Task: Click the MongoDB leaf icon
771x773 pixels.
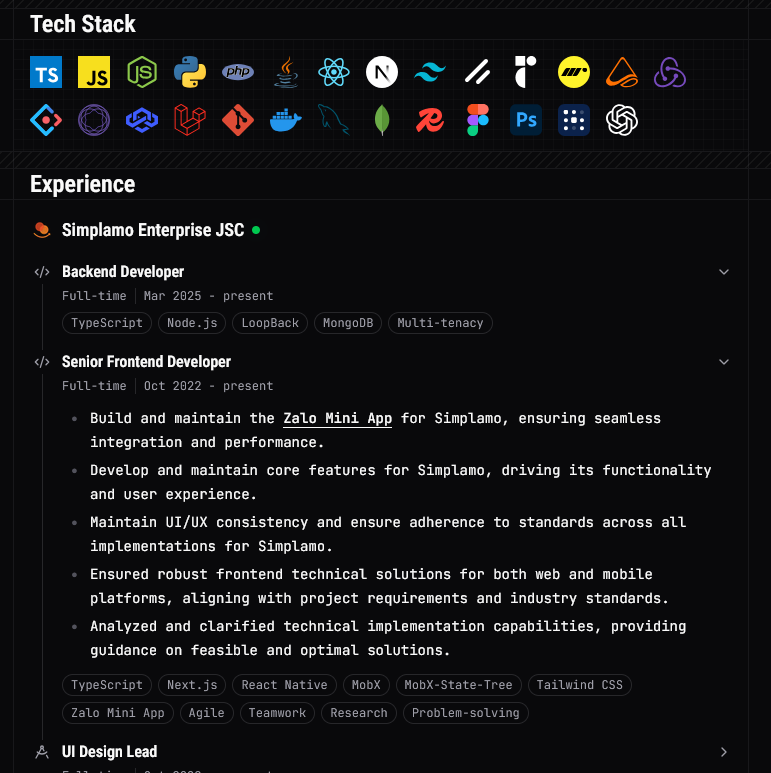Action: pyautogui.click(x=382, y=120)
